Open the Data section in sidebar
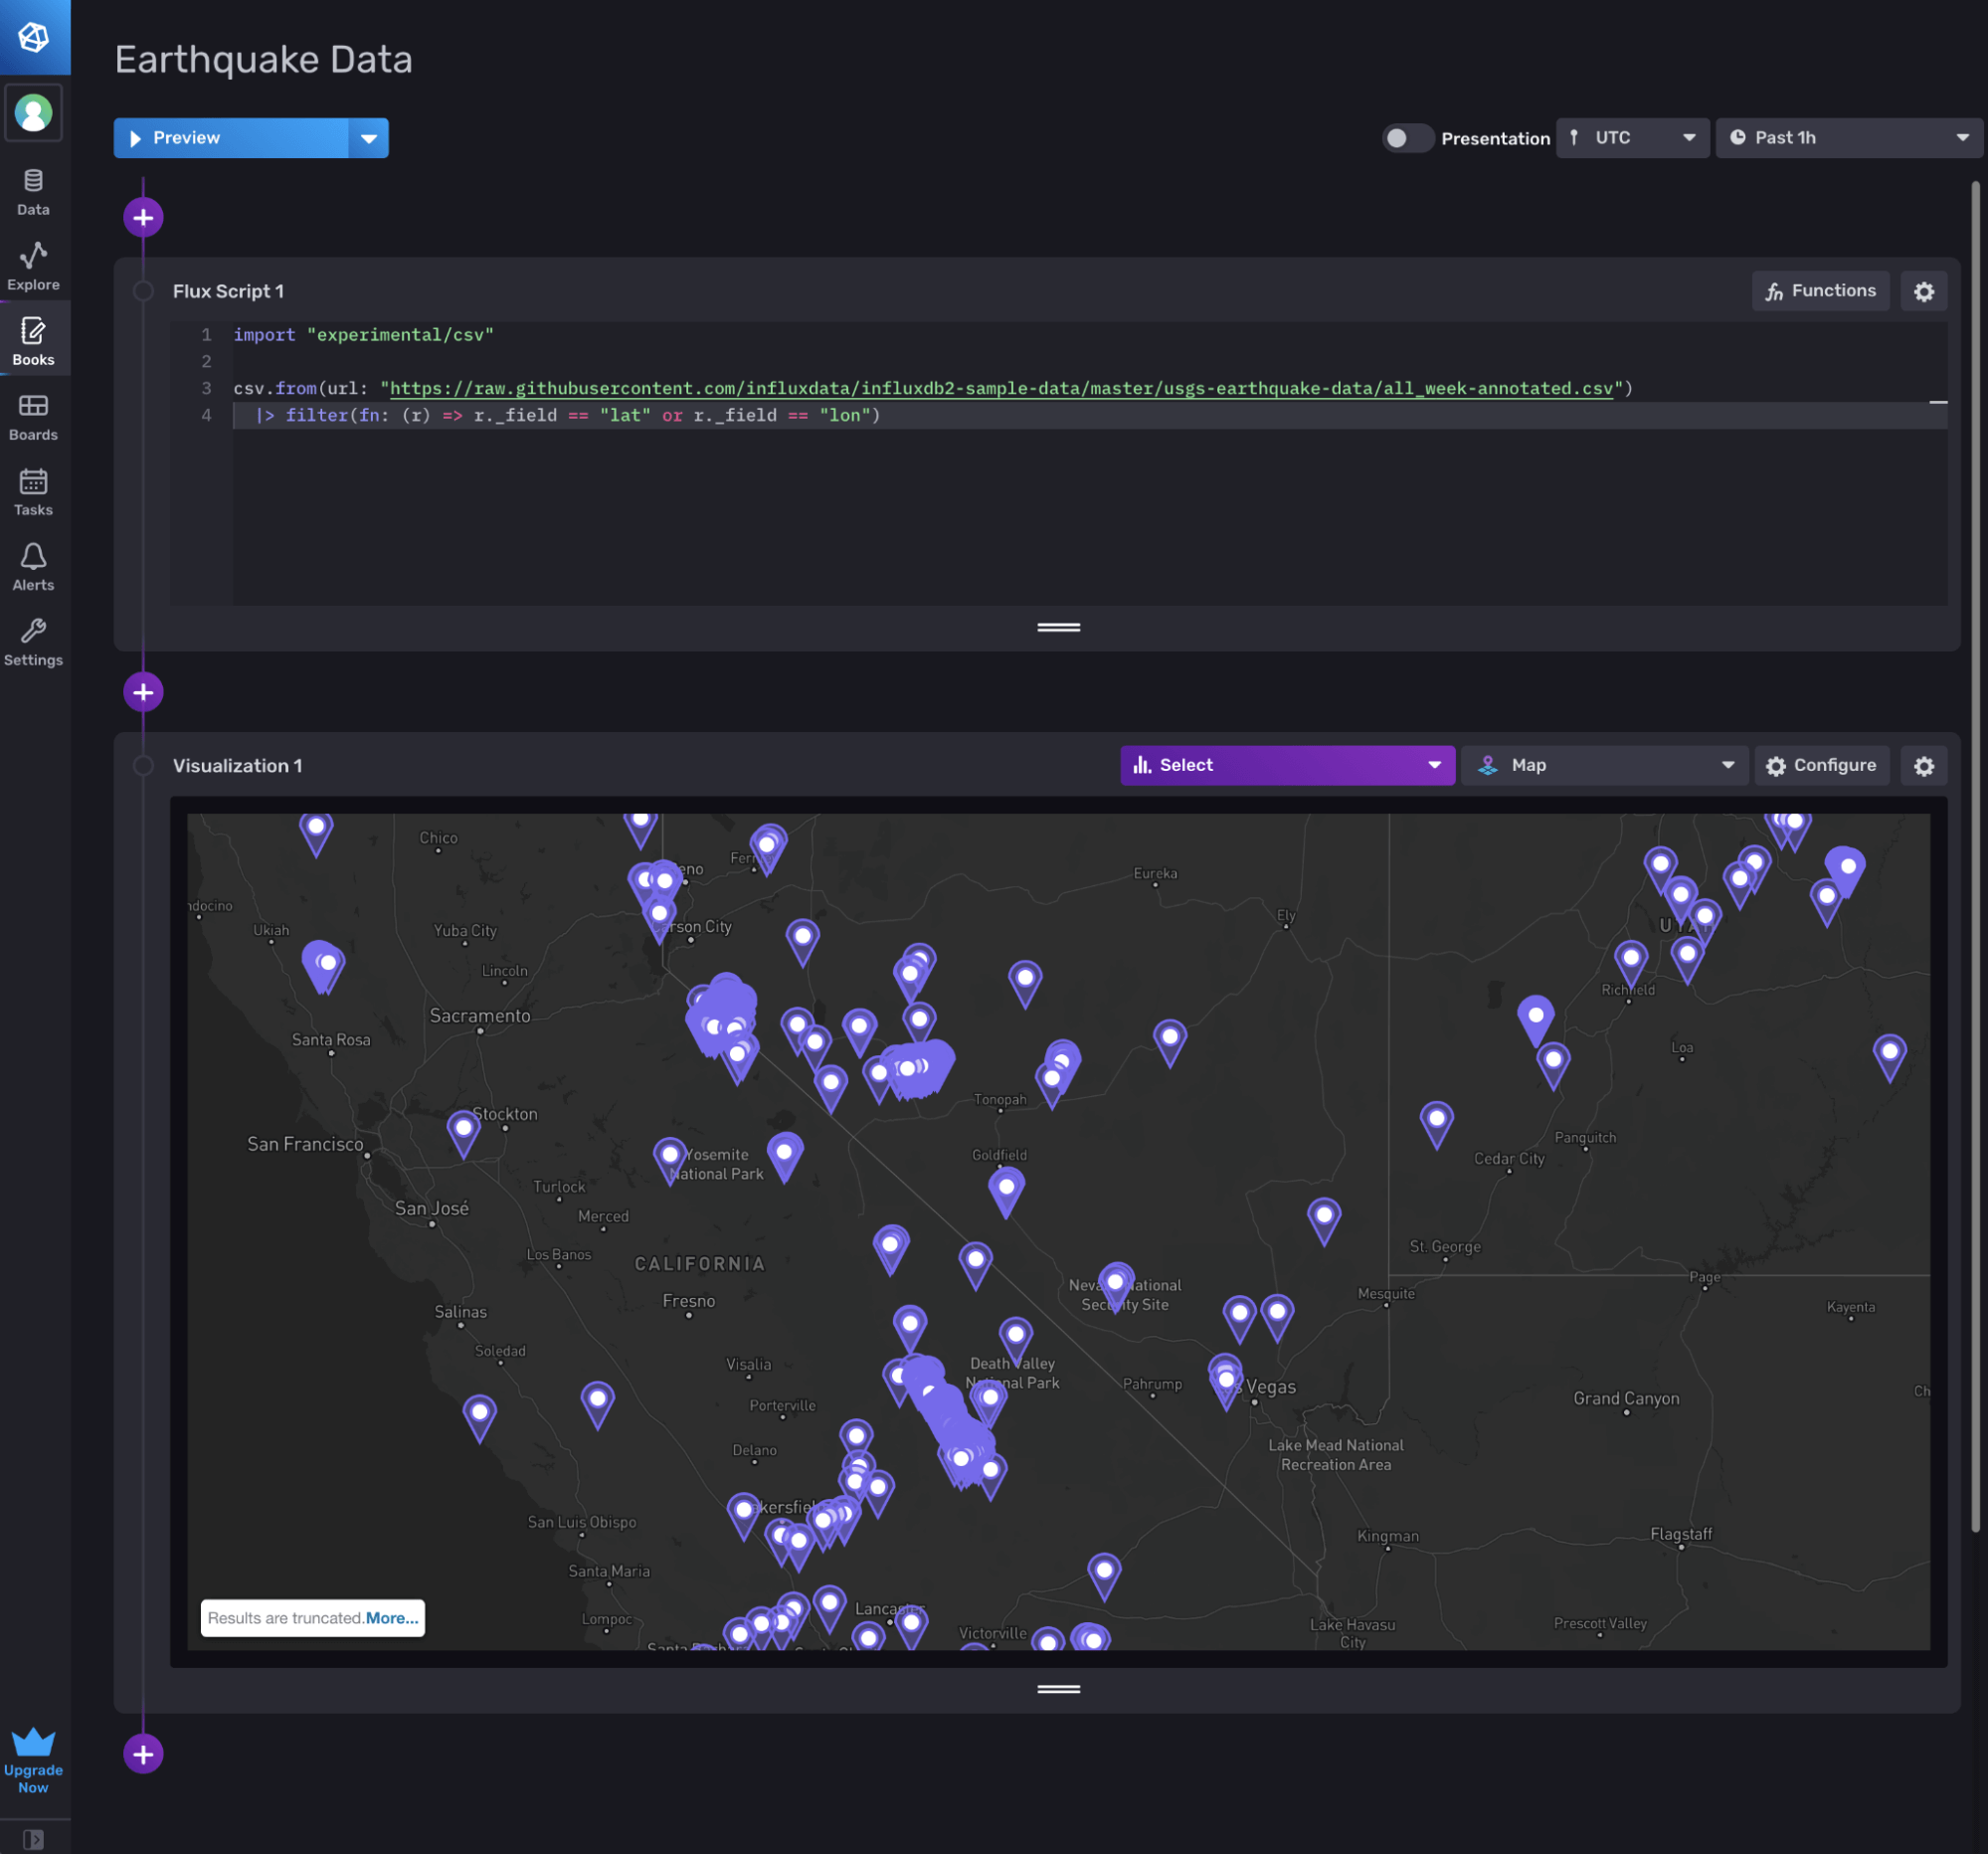 pyautogui.click(x=33, y=192)
